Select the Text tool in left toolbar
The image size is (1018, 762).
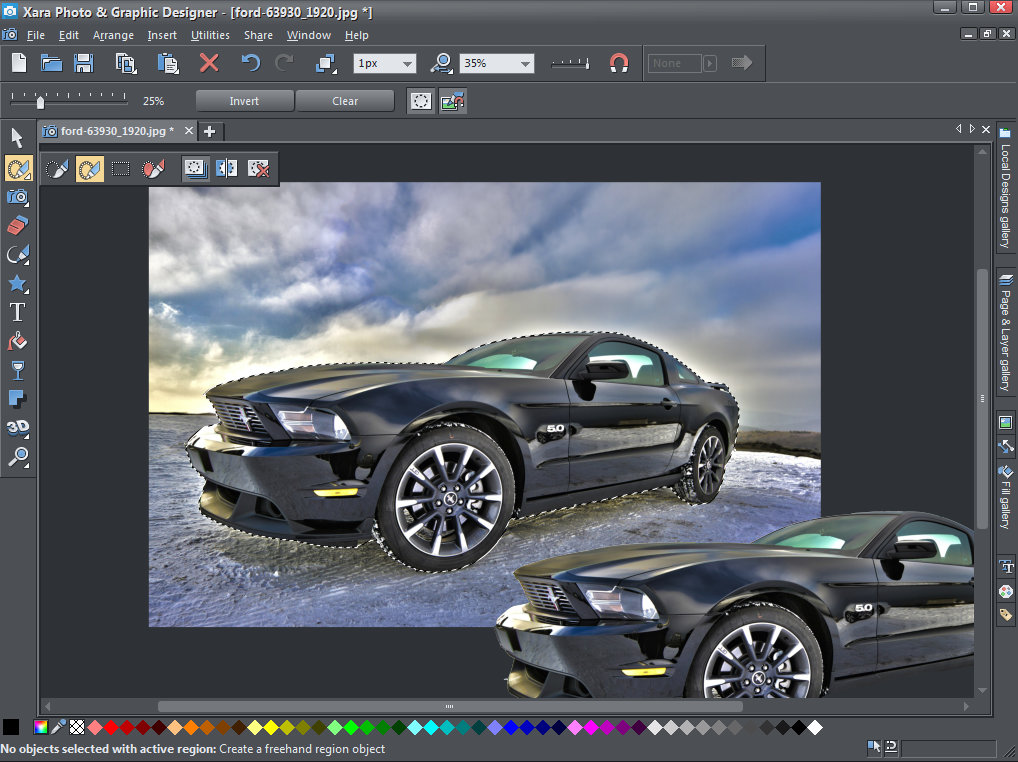(17, 313)
